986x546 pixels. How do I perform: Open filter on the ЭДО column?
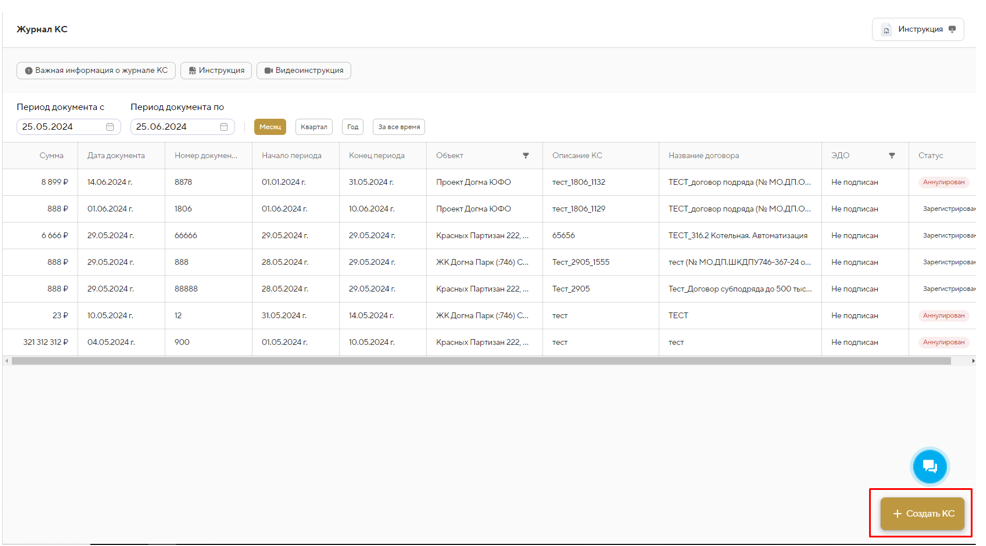[892, 156]
